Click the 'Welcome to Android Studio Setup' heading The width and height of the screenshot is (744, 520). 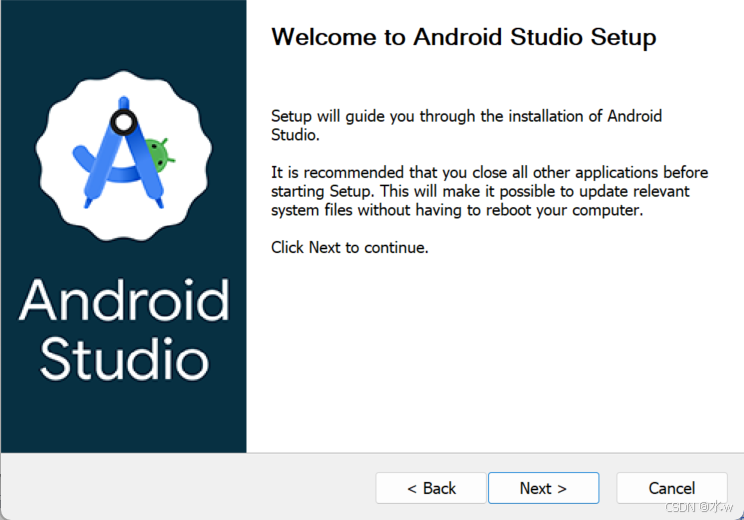pos(464,37)
